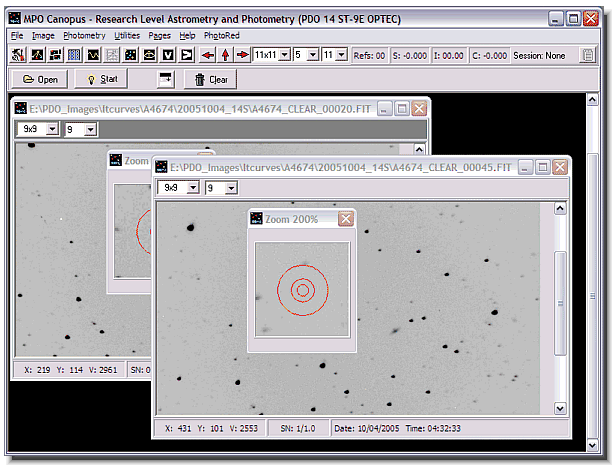Click the scroll down arrow of the main workspace
The width and height of the screenshot is (616, 470).
click(592, 445)
